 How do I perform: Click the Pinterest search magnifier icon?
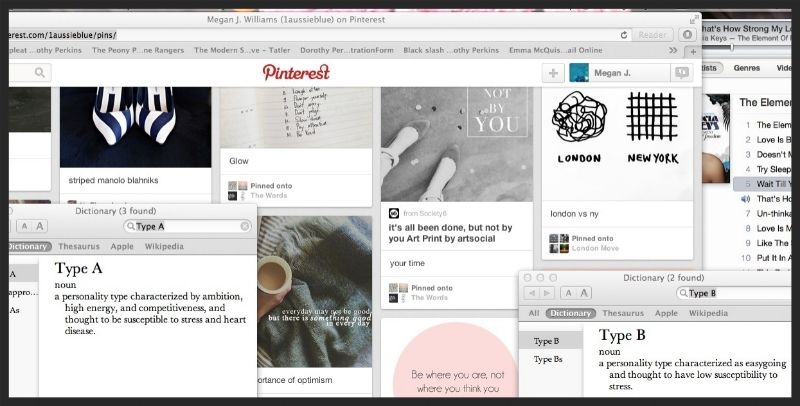tap(40, 73)
